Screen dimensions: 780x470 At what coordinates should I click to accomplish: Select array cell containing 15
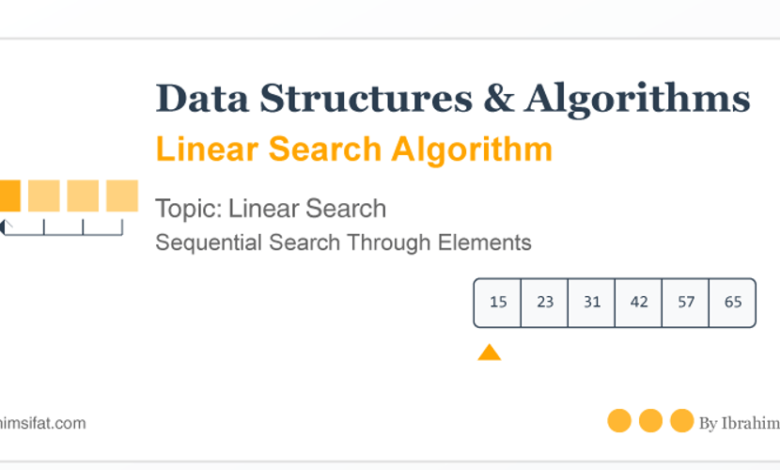pos(497,302)
